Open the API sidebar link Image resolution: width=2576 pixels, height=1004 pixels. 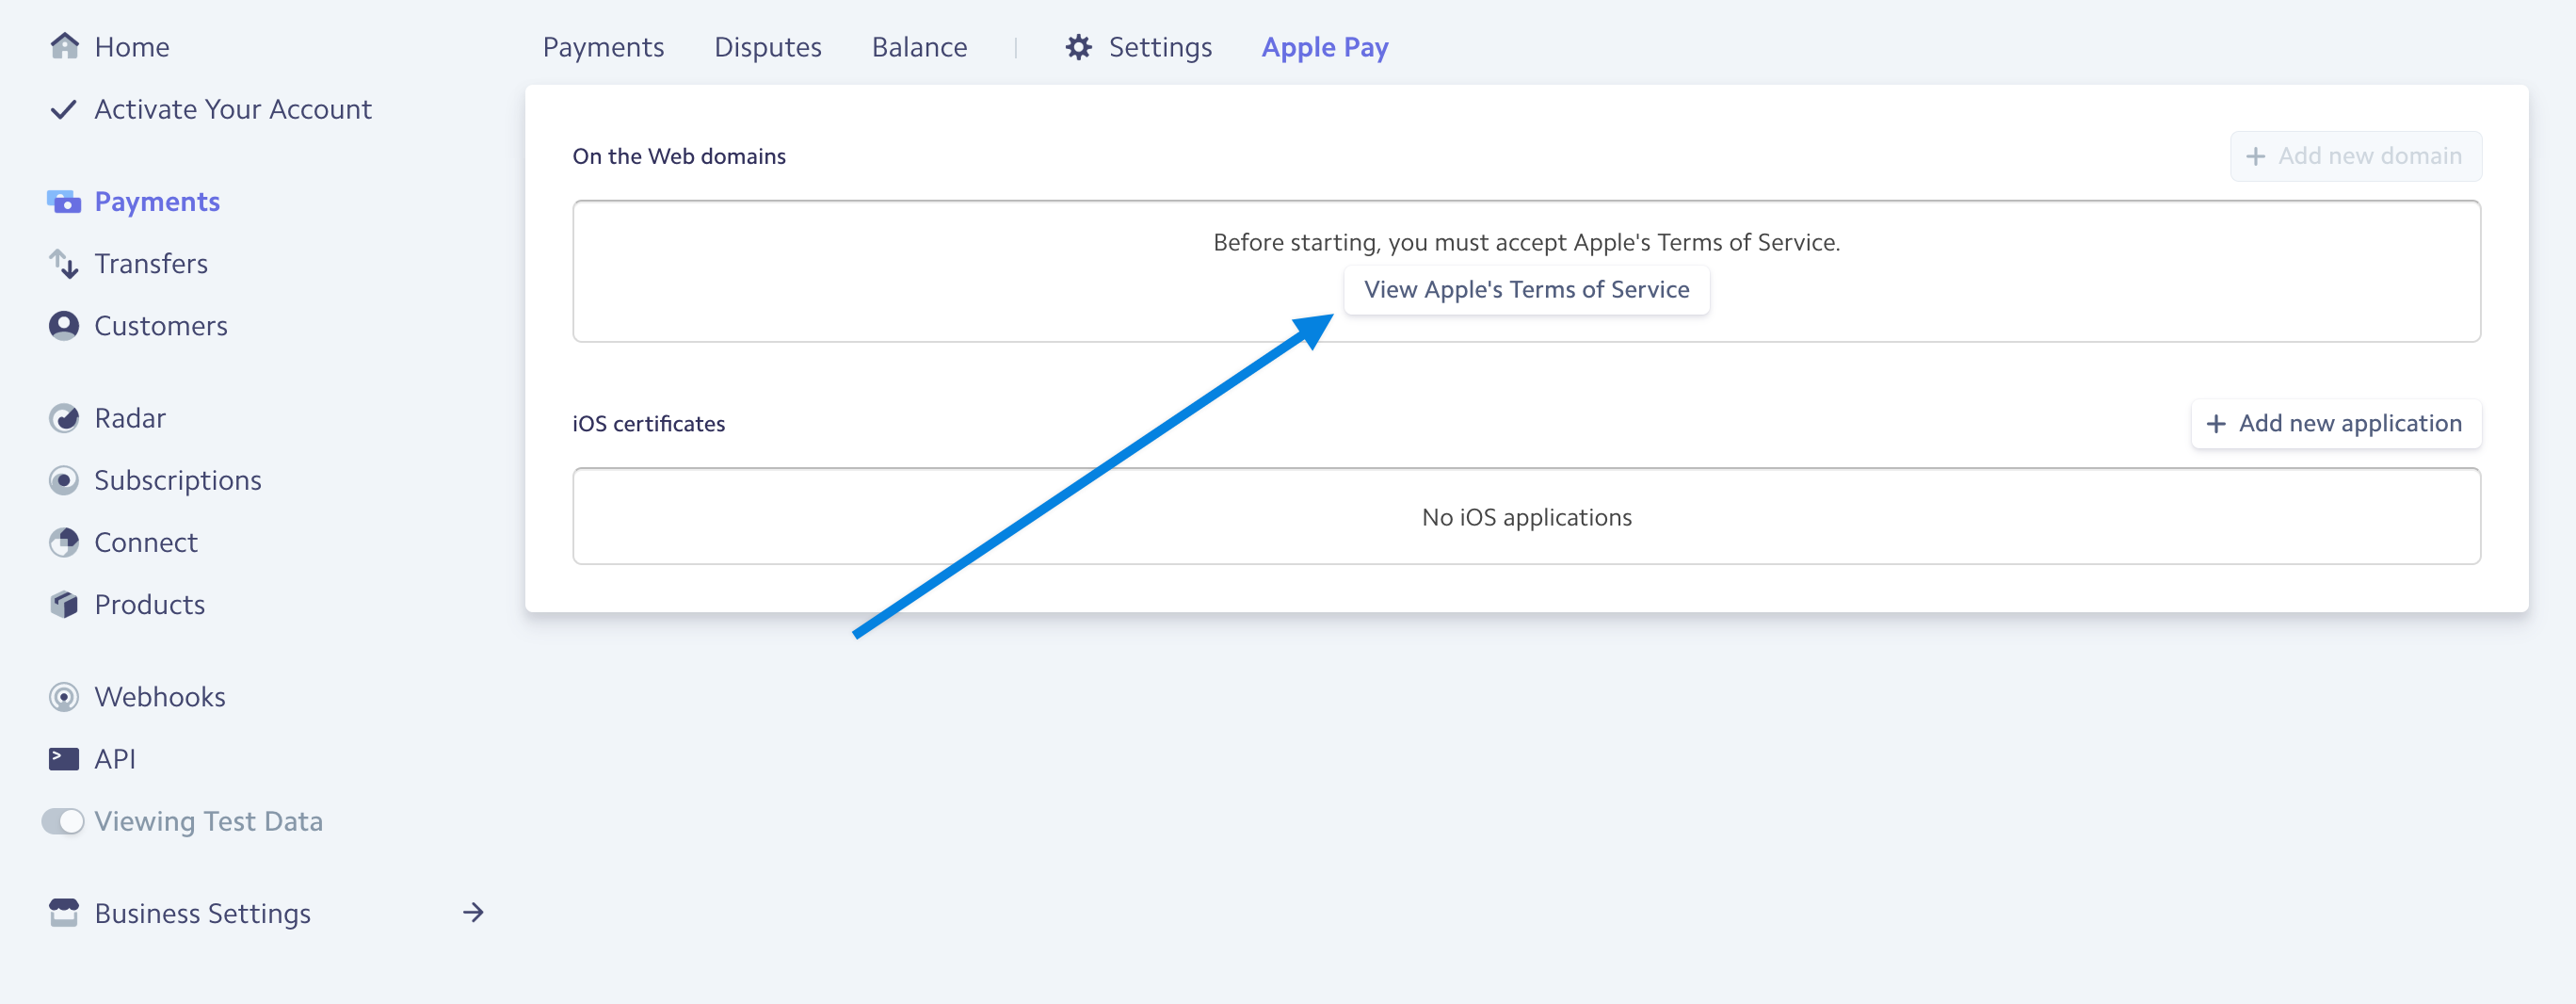pos(115,759)
